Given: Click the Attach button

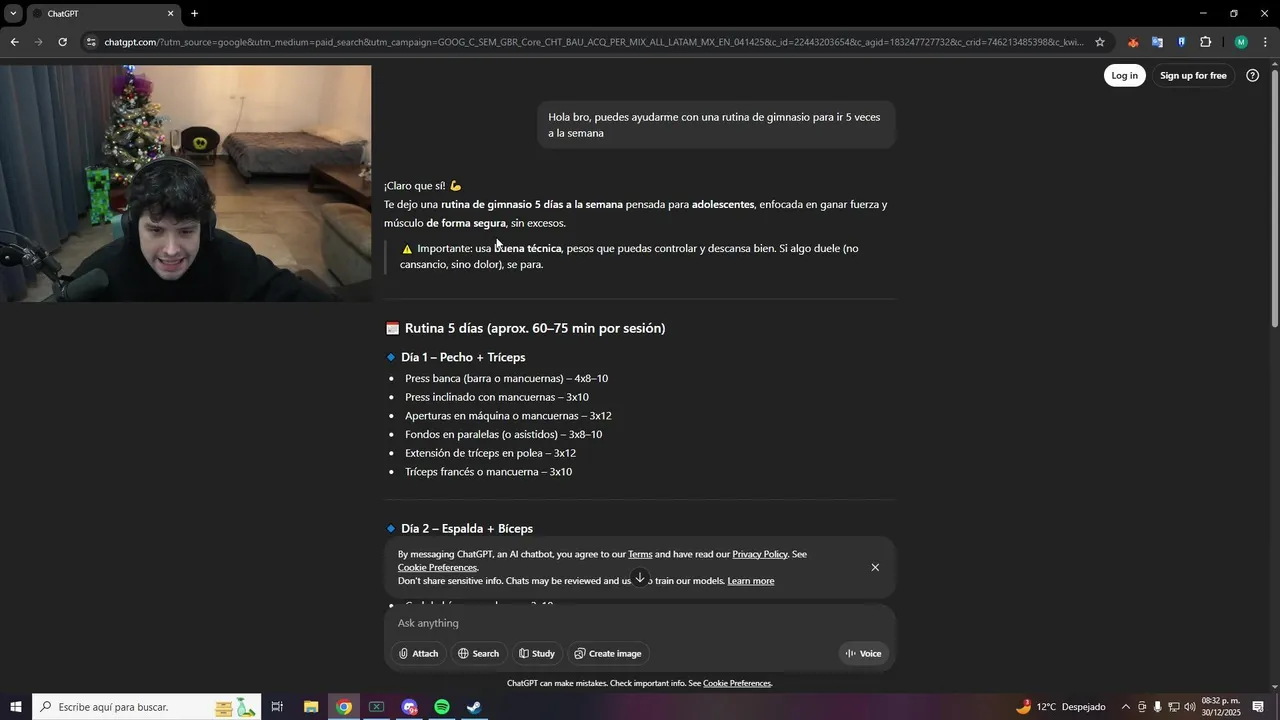Looking at the screenshot, I should coord(418,654).
